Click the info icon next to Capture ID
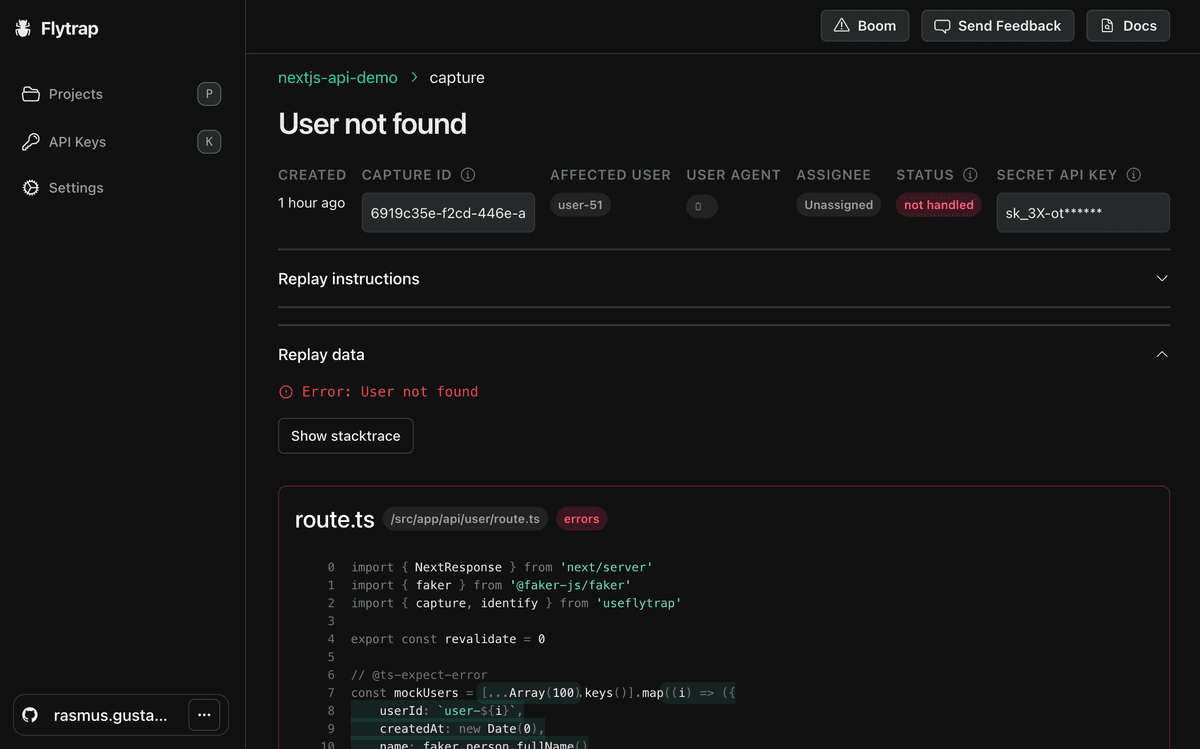This screenshot has height=749, width=1200. coord(467,175)
